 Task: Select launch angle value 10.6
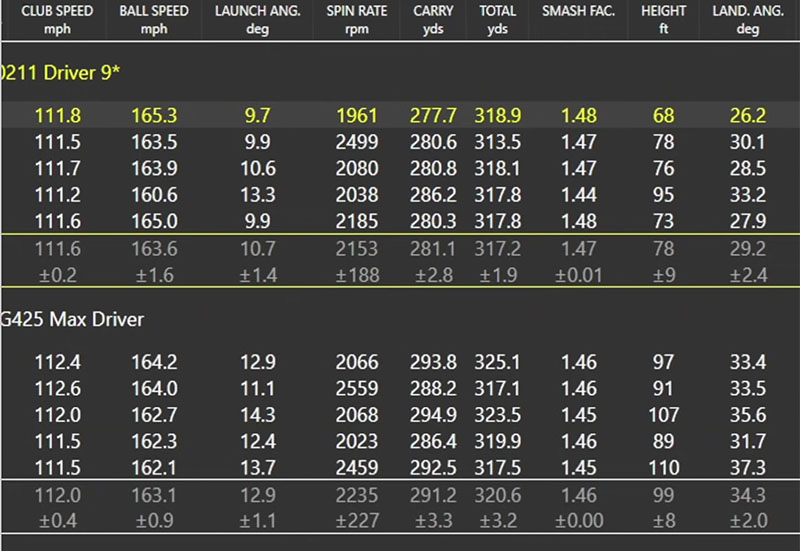258,168
